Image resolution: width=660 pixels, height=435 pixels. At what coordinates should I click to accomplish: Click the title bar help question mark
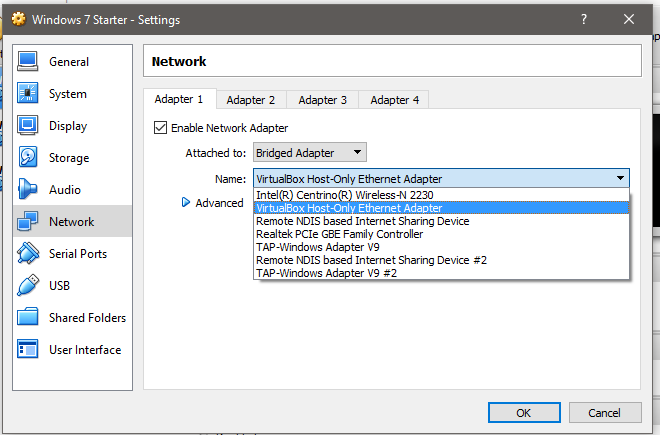pos(584,19)
